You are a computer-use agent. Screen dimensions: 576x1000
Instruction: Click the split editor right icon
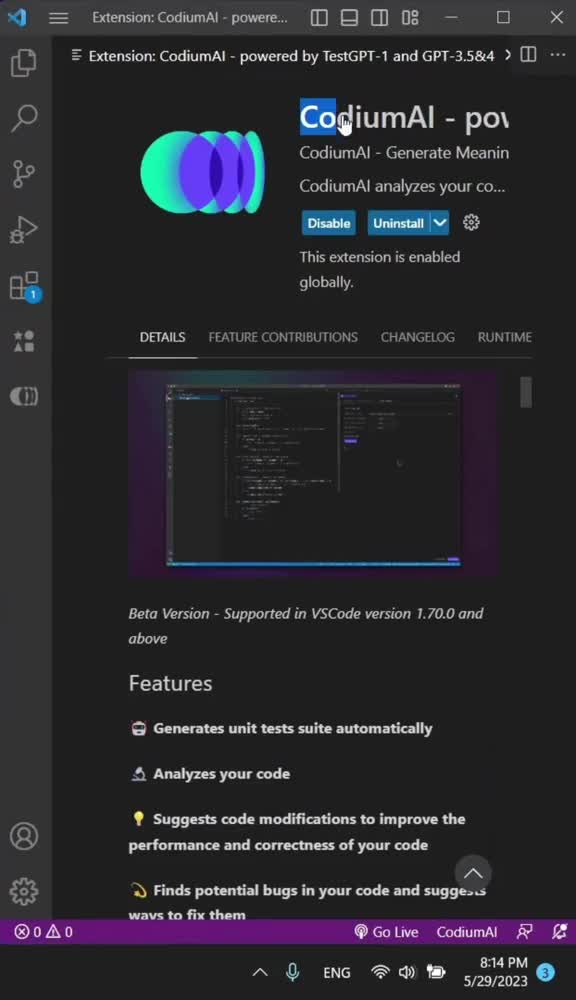(528, 55)
